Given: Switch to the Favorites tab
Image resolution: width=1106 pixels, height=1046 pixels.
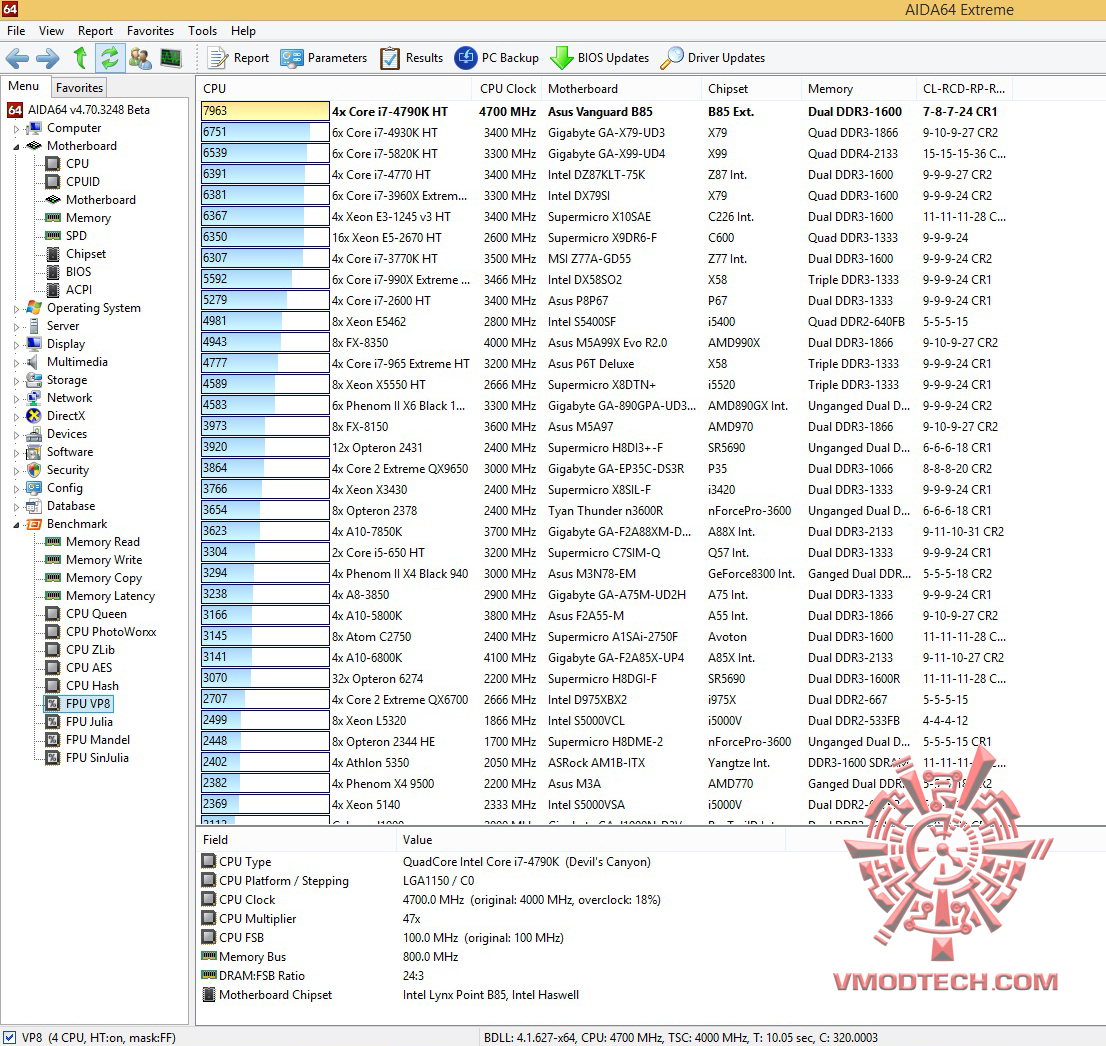Looking at the screenshot, I should coord(79,87).
